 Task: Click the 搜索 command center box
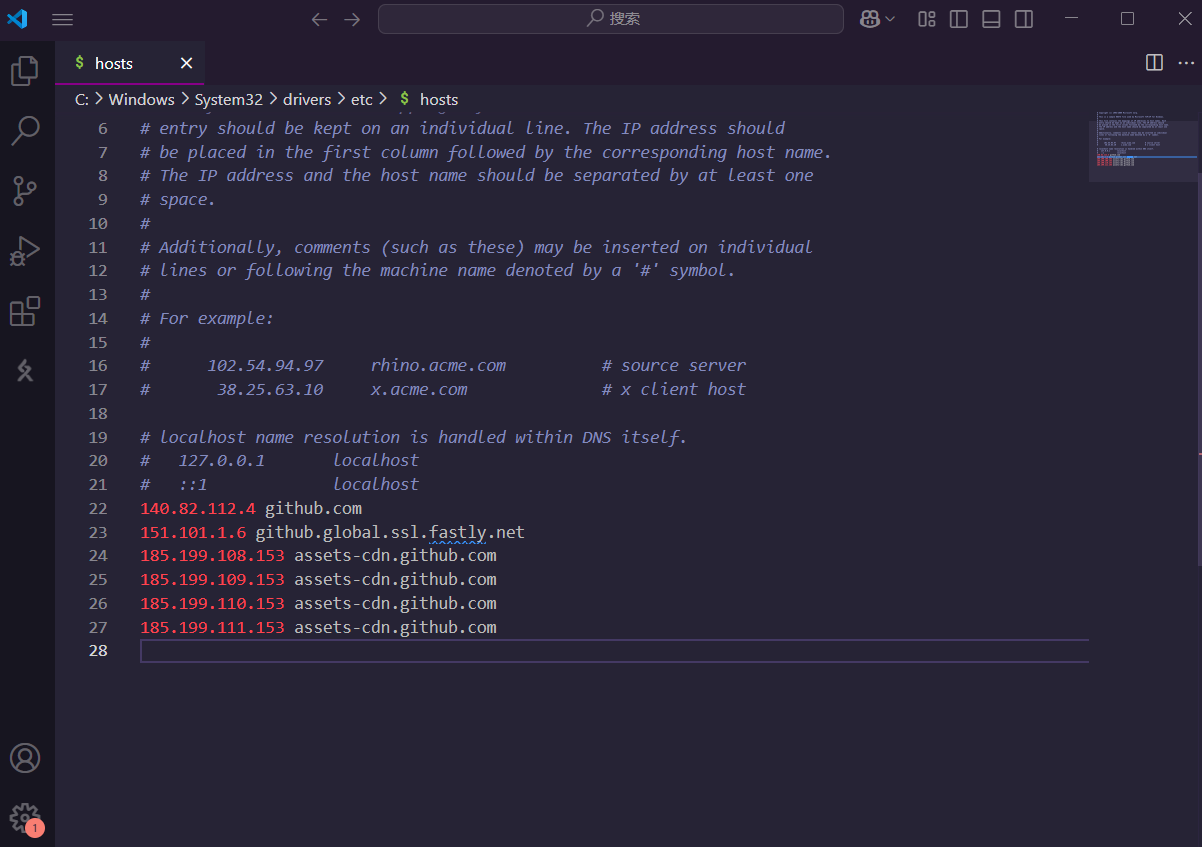point(611,19)
